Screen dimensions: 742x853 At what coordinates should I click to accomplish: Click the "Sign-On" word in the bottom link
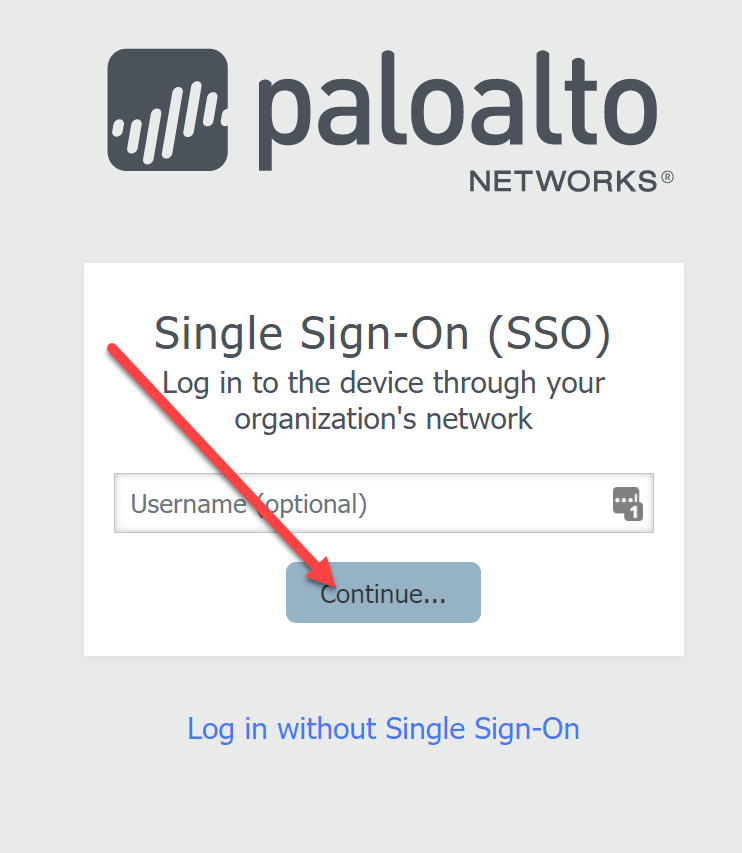[527, 729]
